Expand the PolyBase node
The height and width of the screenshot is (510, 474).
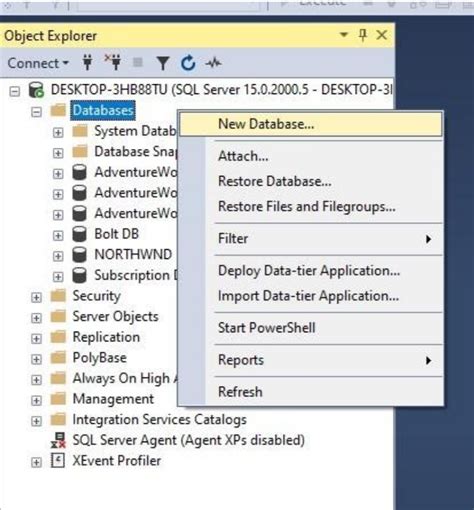[36, 359]
